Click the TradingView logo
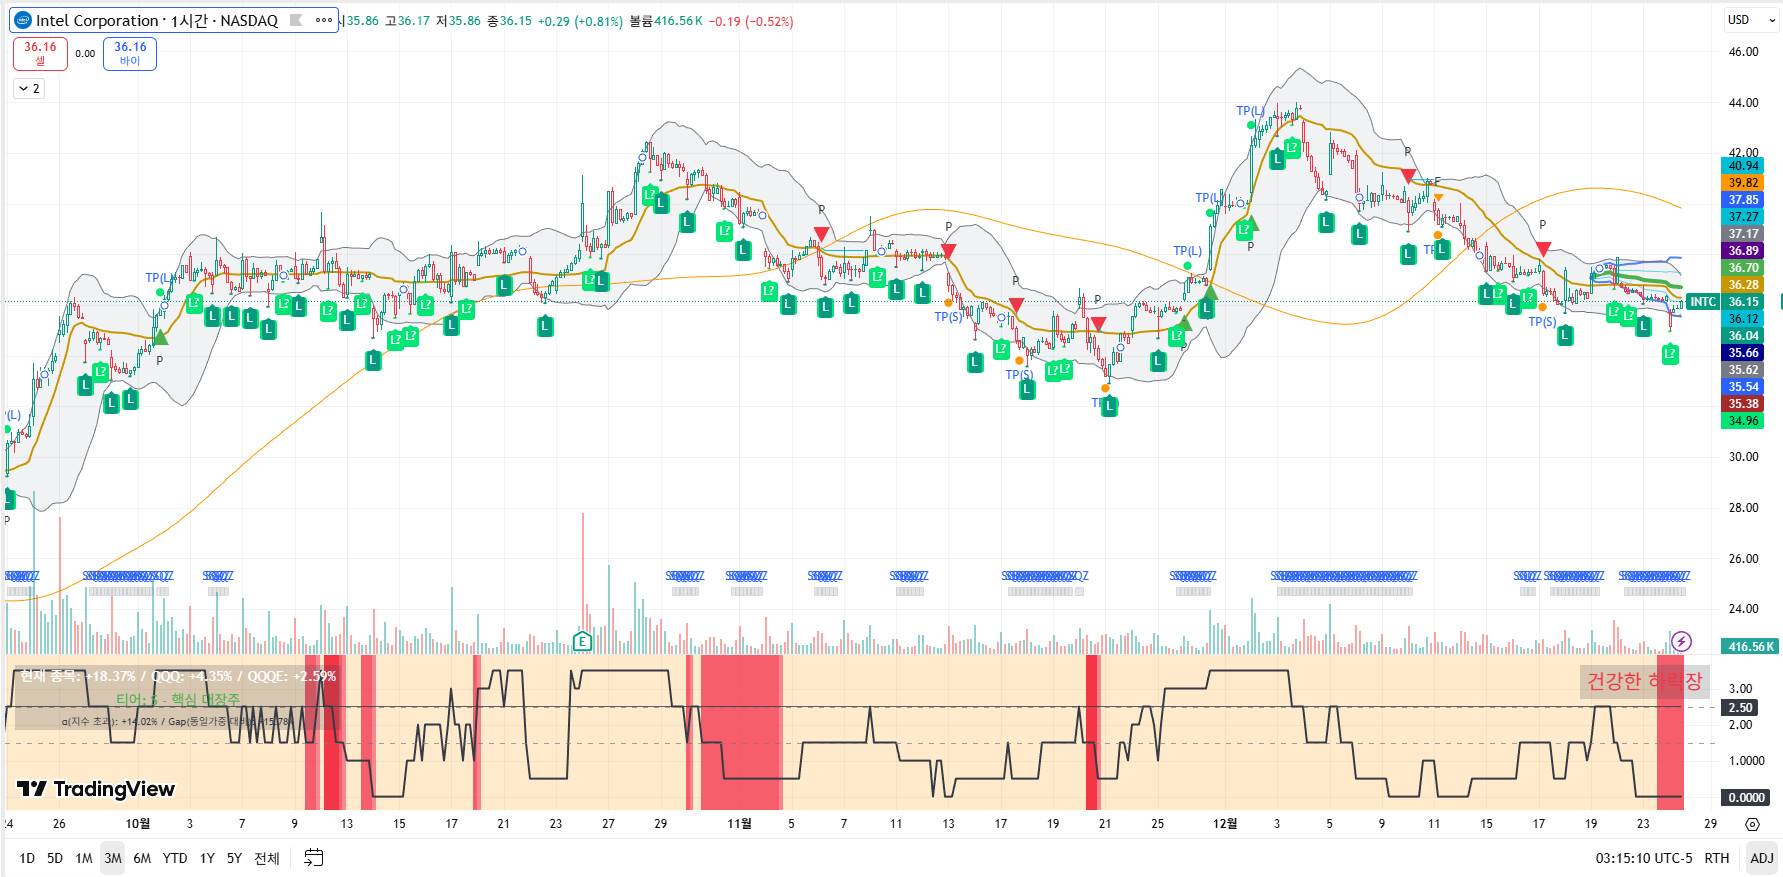1783x877 pixels. tap(96, 789)
